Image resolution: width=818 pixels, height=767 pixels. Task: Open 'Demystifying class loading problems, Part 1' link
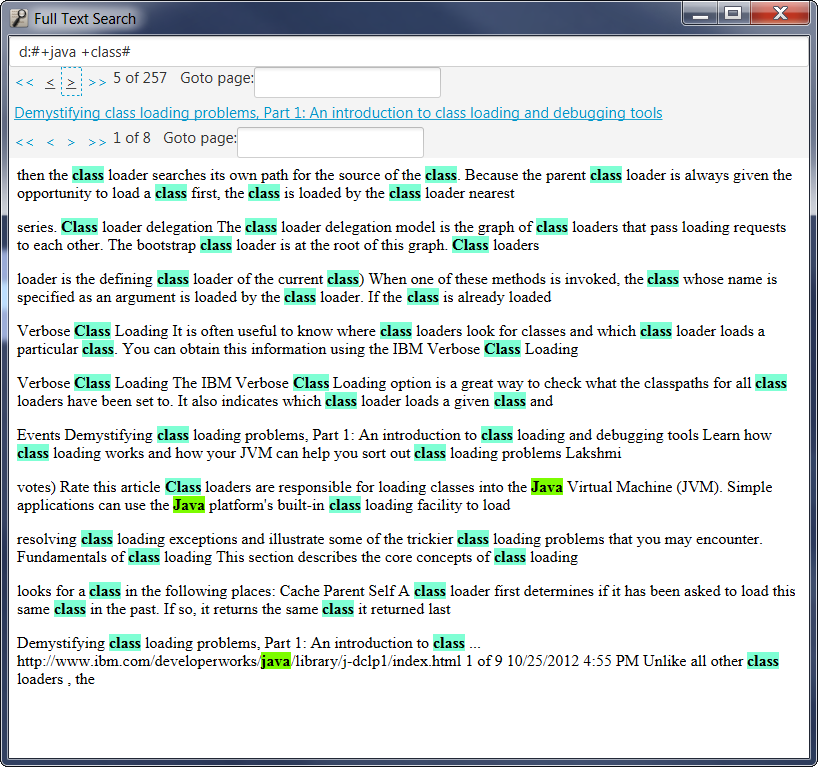pos(338,113)
